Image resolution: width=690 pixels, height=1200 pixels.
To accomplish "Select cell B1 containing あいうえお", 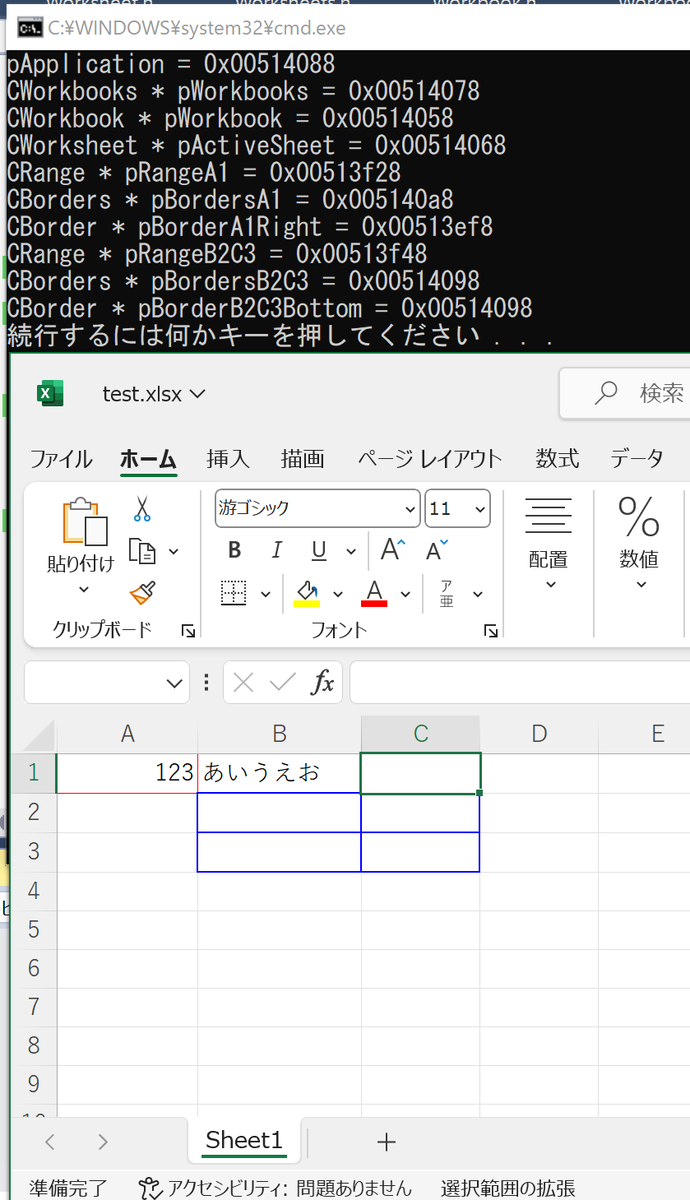I will 279,773.
